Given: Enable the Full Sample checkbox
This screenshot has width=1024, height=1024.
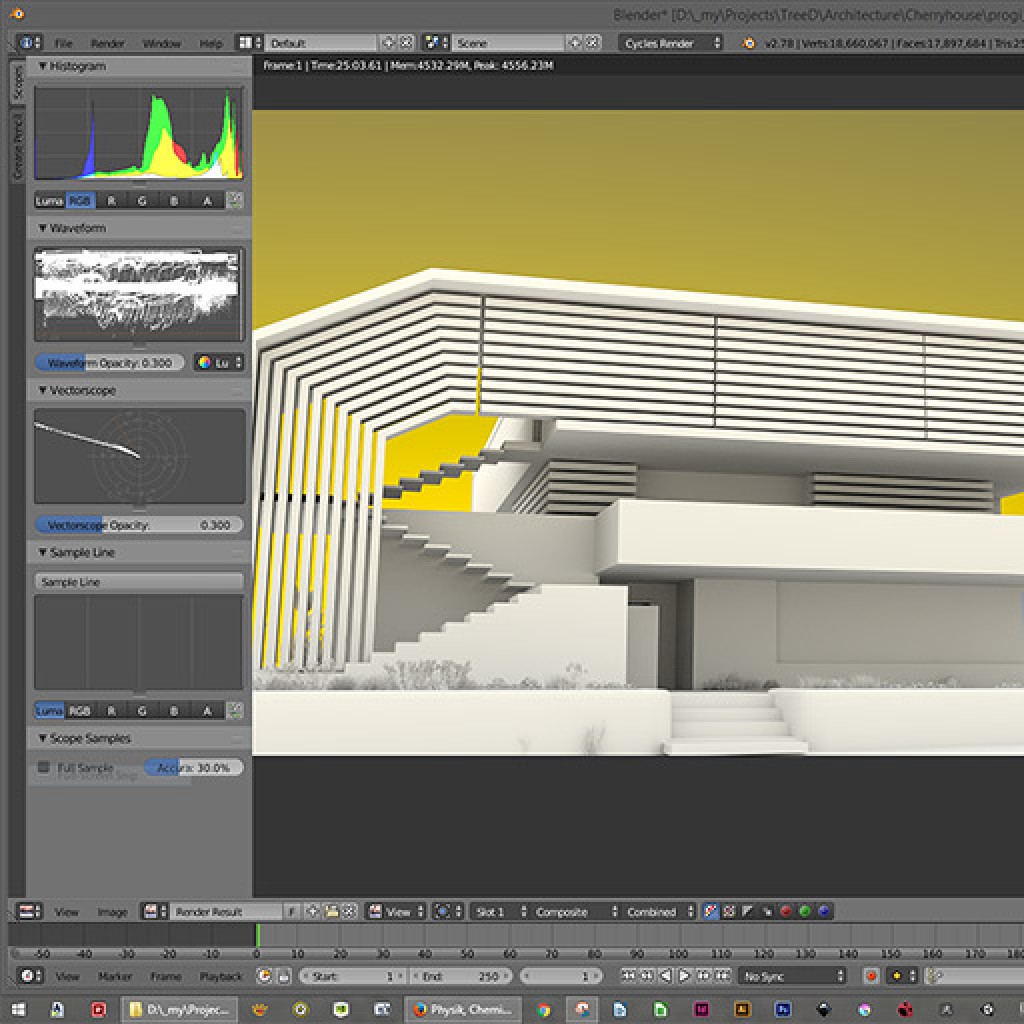Looking at the screenshot, I should [44, 768].
